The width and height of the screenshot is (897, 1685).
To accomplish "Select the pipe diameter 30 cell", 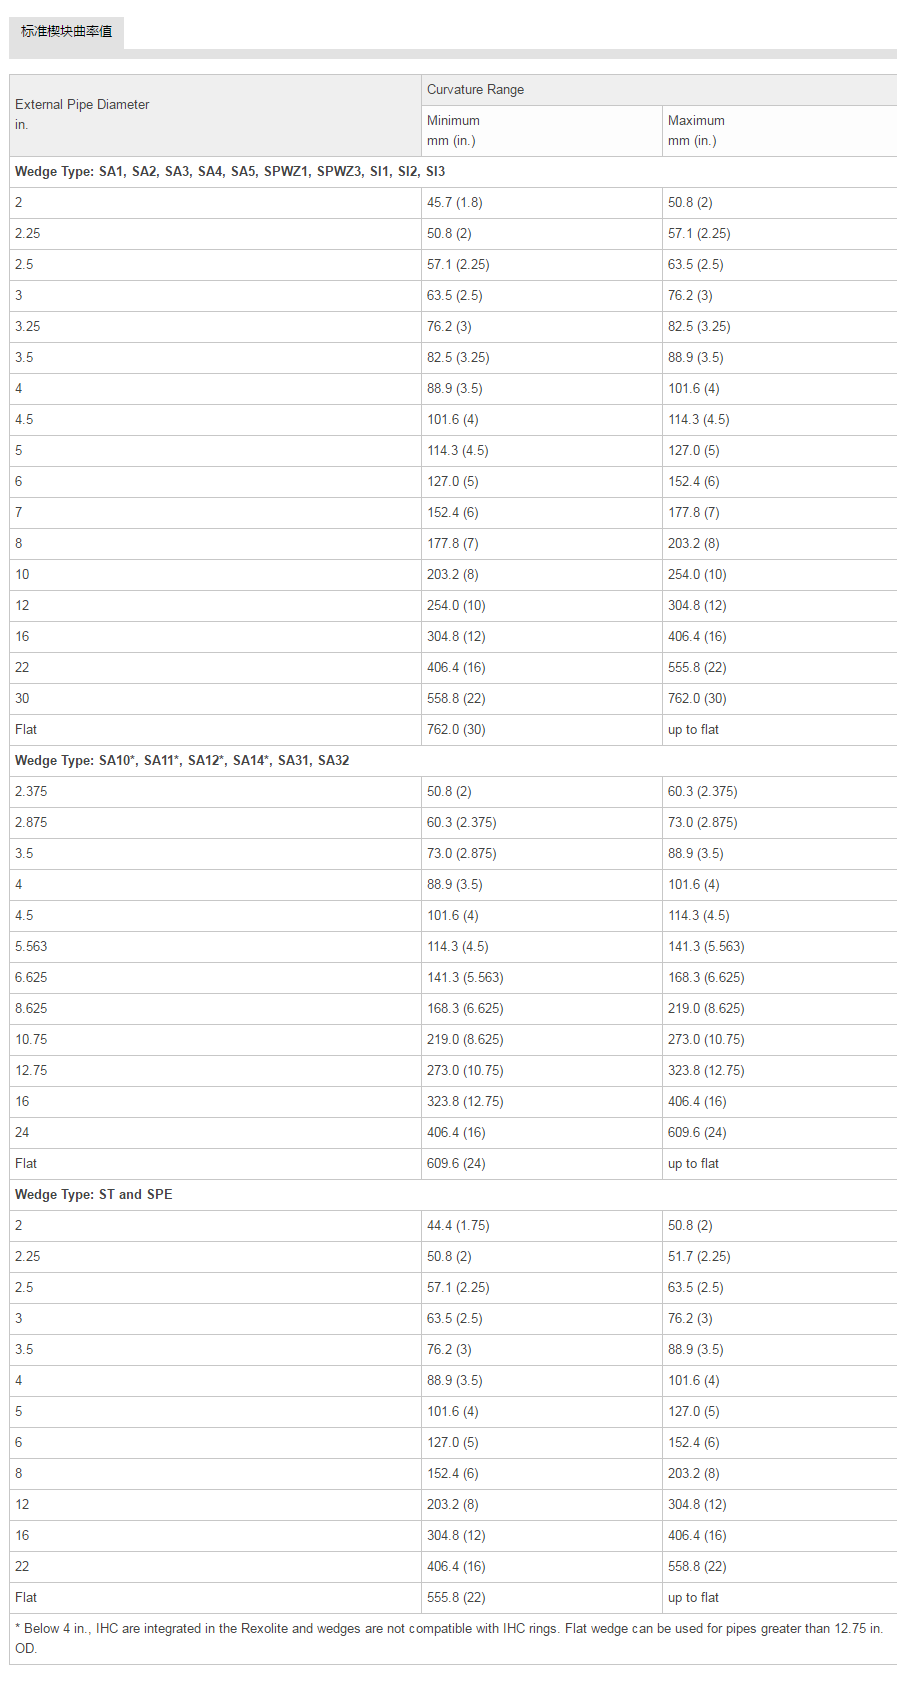I will 22,698.
